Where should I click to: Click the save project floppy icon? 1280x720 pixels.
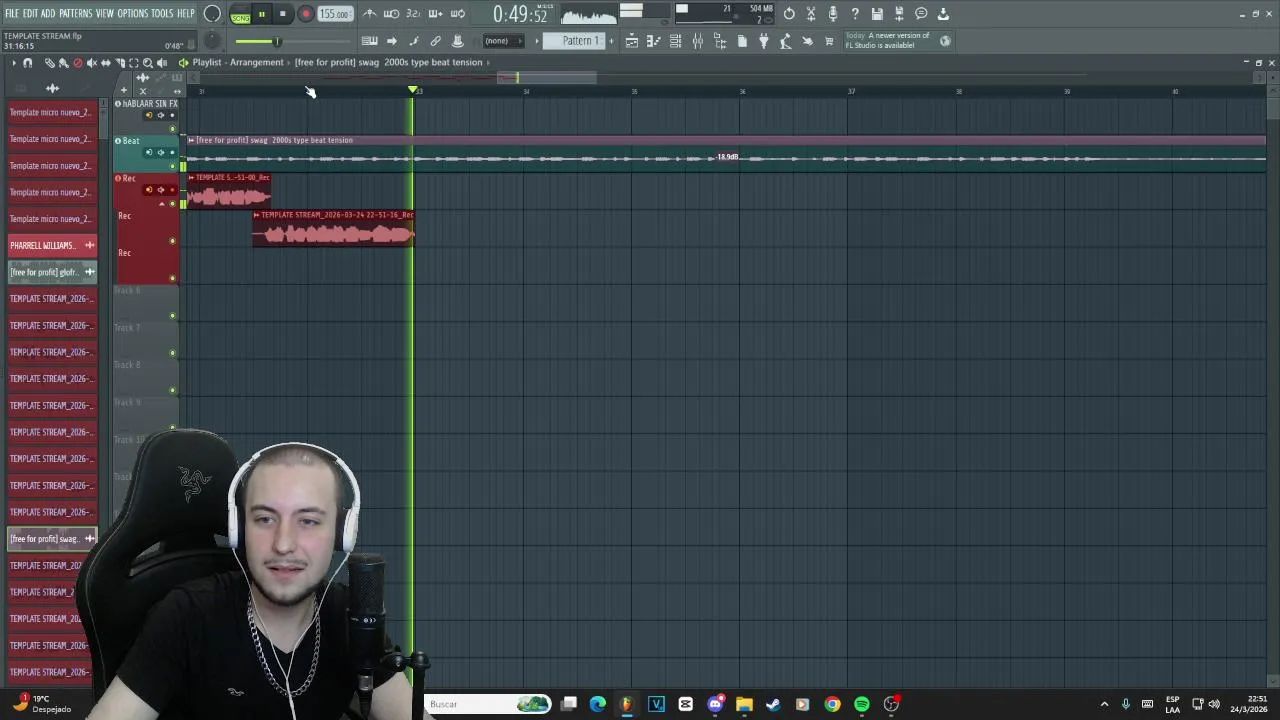877,14
